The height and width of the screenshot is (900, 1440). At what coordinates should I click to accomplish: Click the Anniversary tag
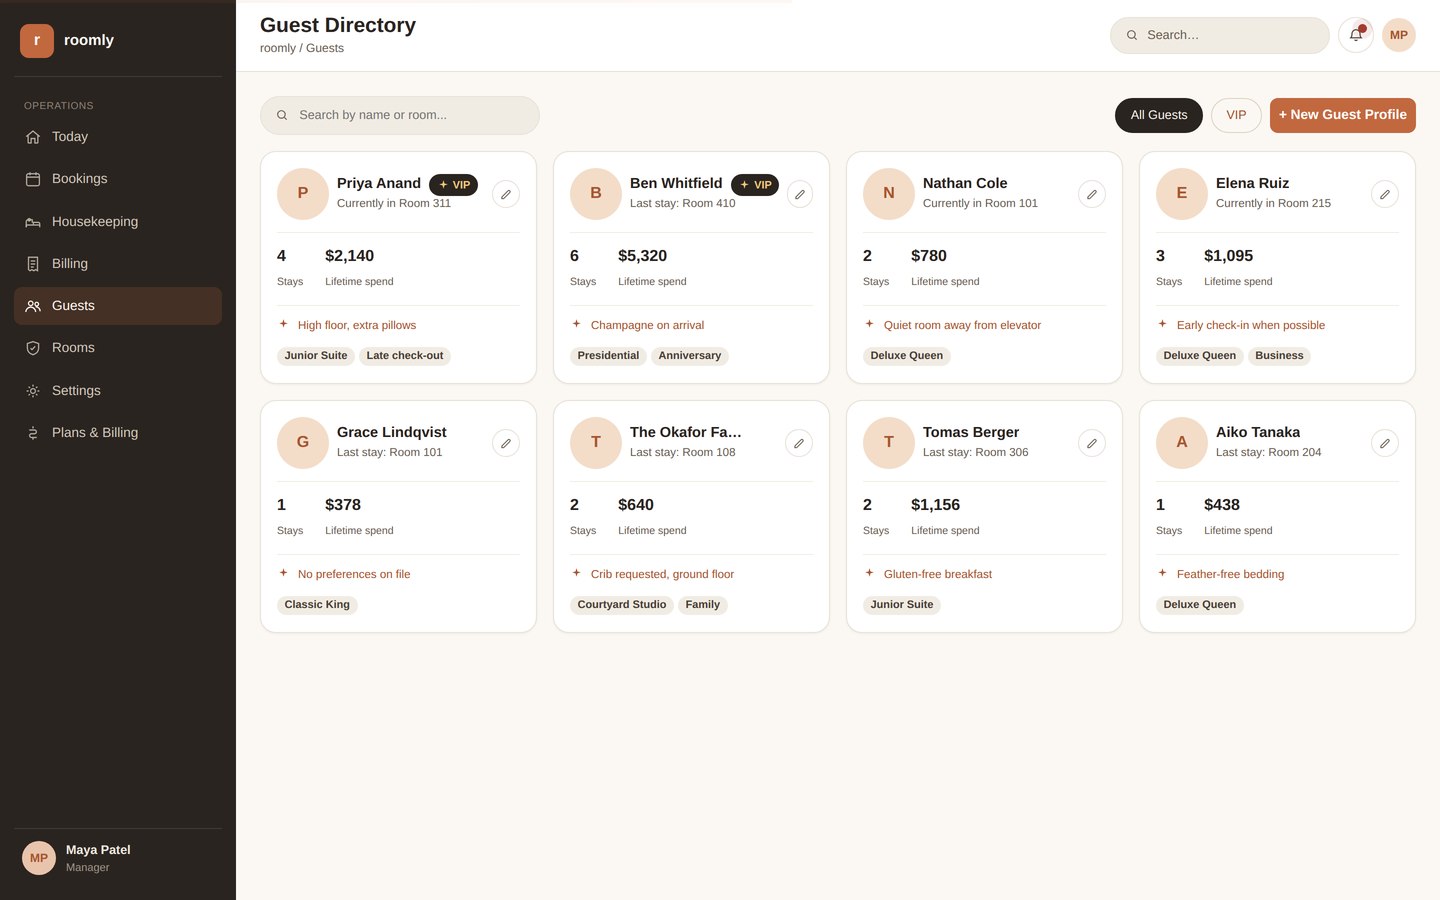(690, 356)
